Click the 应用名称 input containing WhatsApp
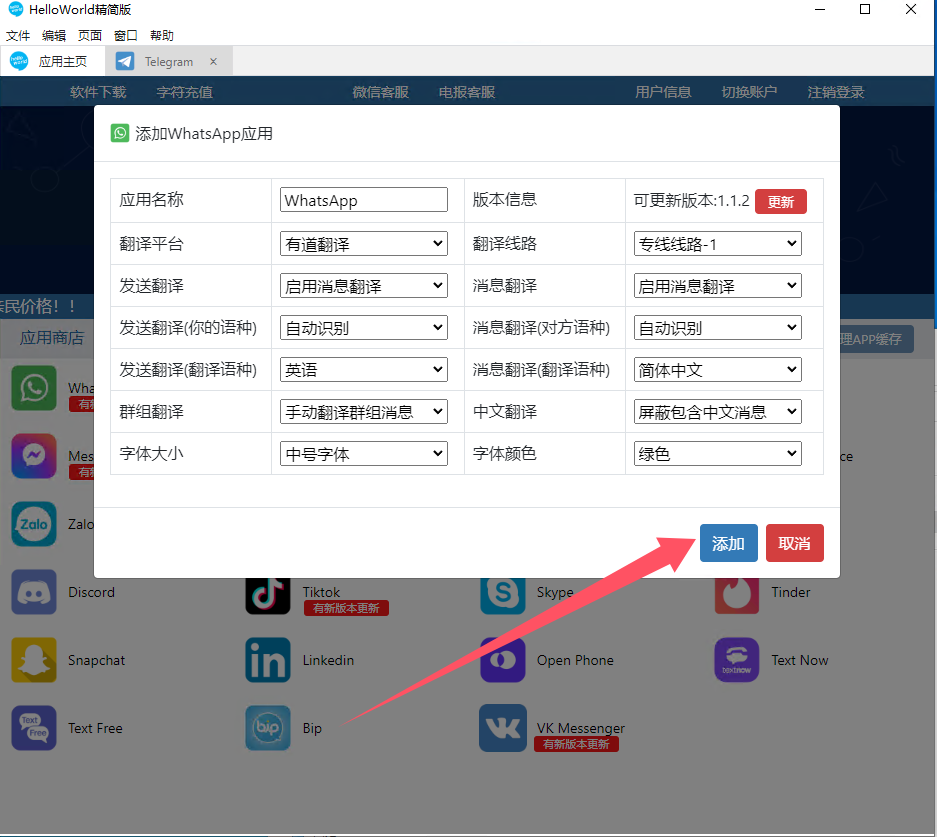The height and width of the screenshot is (837, 937). click(363, 200)
